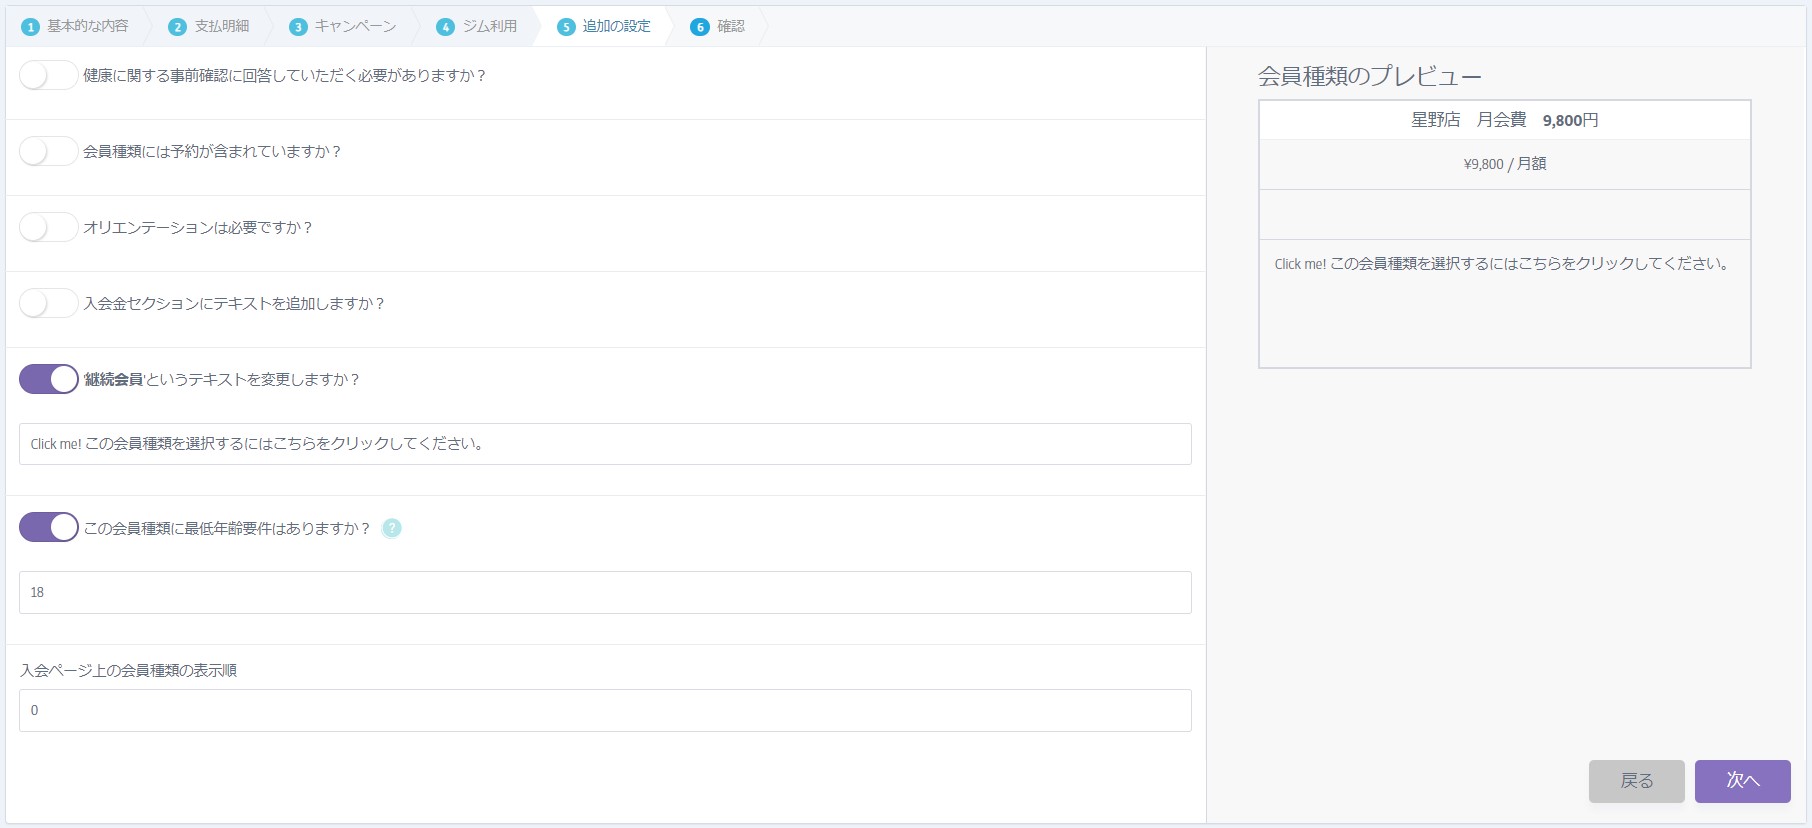
Task: Focus the minimum age field showing 18
Action: tap(605, 592)
